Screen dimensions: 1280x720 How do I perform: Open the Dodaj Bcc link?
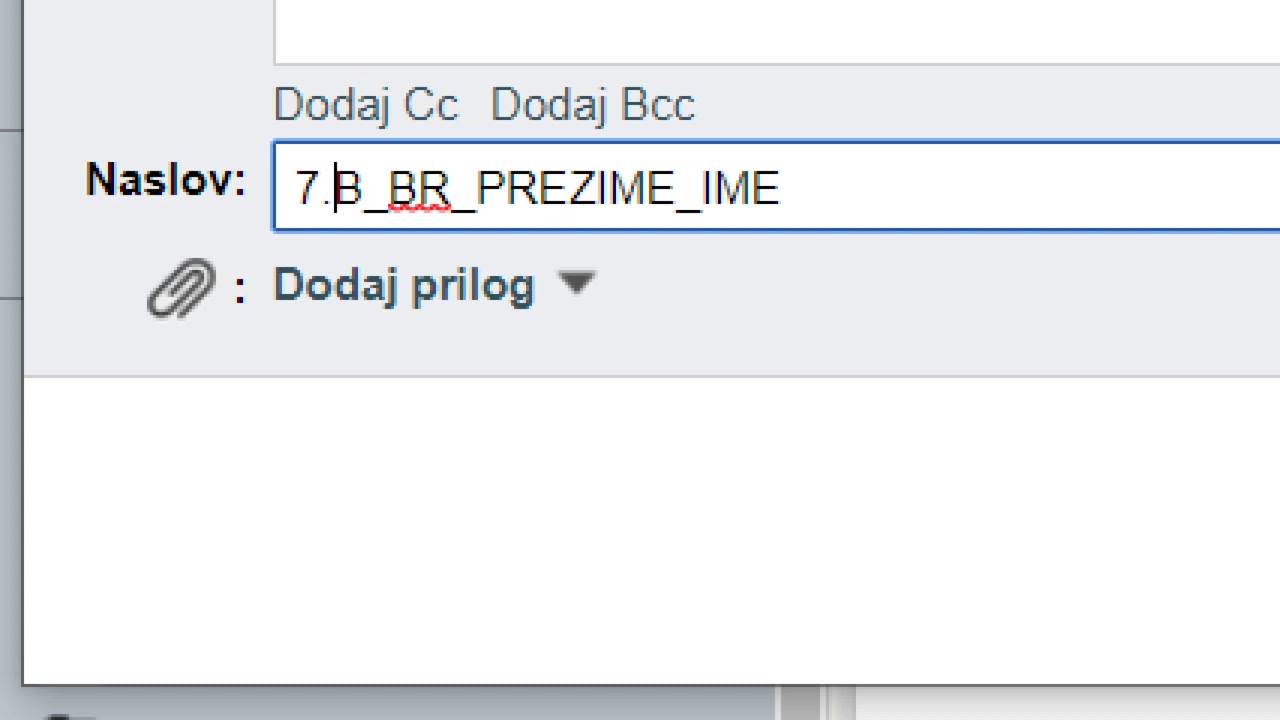tap(592, 105)
